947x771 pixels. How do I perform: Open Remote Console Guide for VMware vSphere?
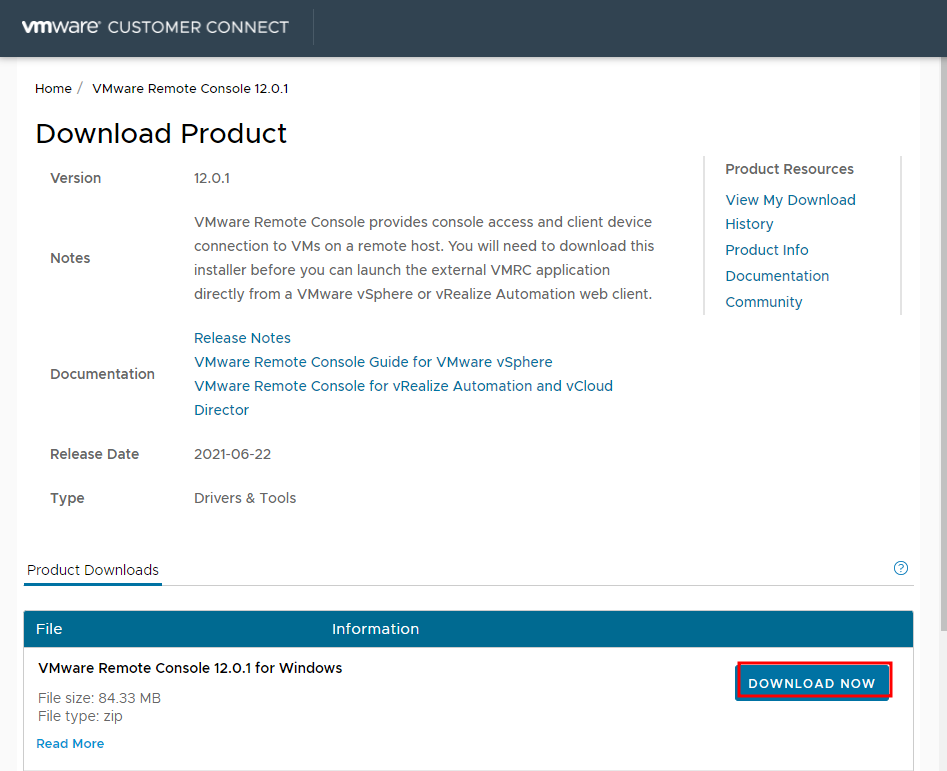373,362
